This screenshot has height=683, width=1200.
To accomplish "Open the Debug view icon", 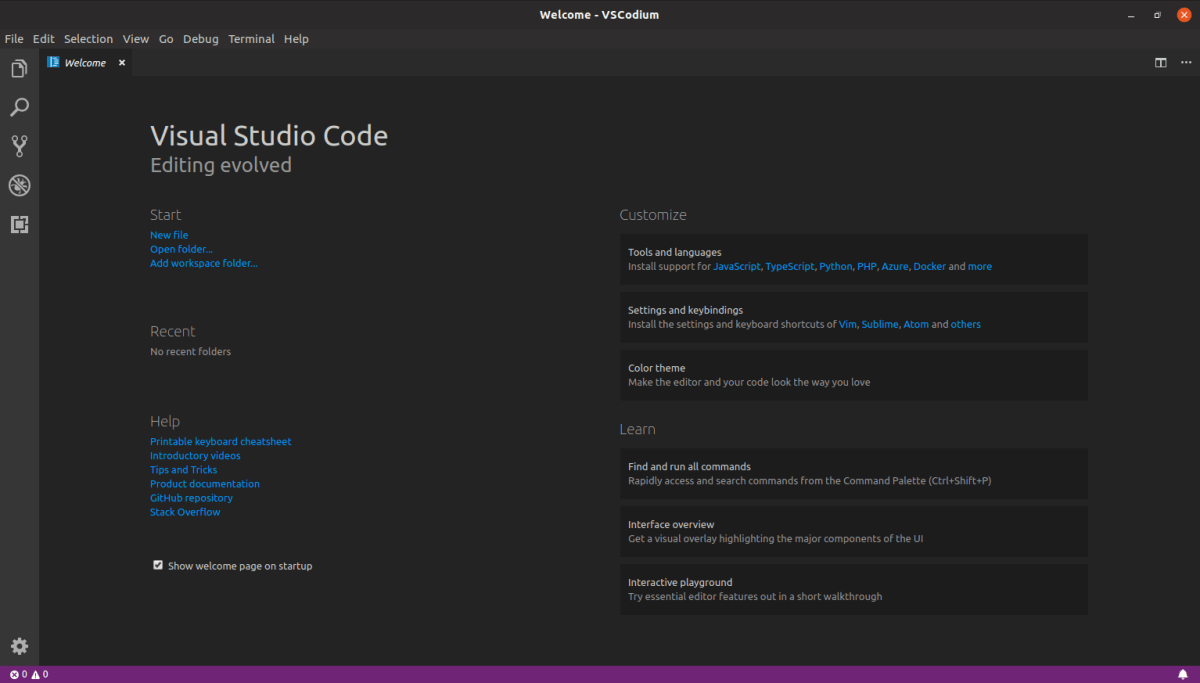I will coord(19,185).
